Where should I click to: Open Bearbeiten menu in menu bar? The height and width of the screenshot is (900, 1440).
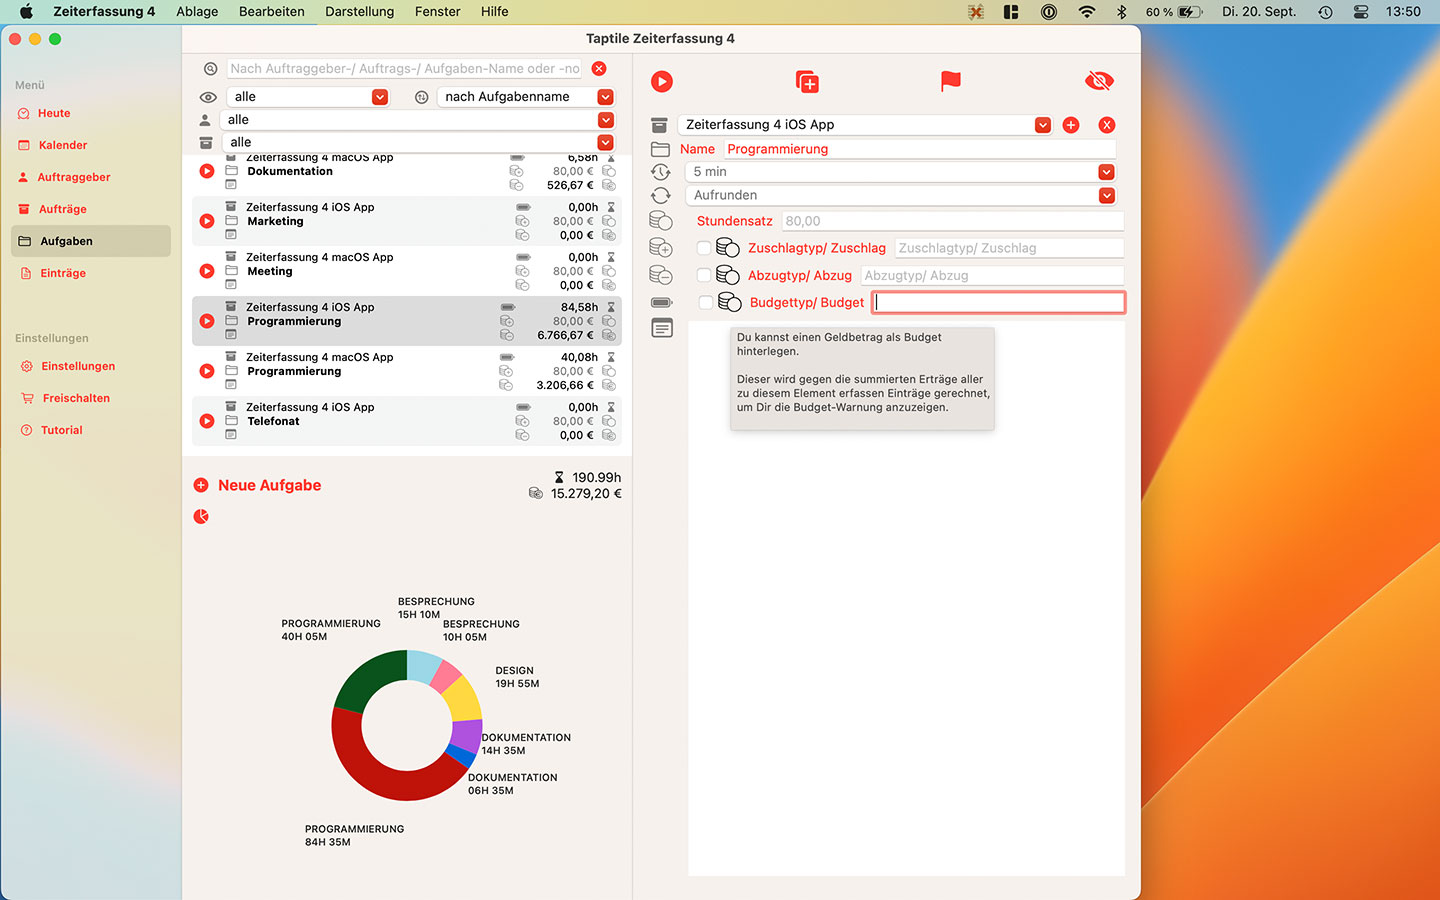click(272, 12)
